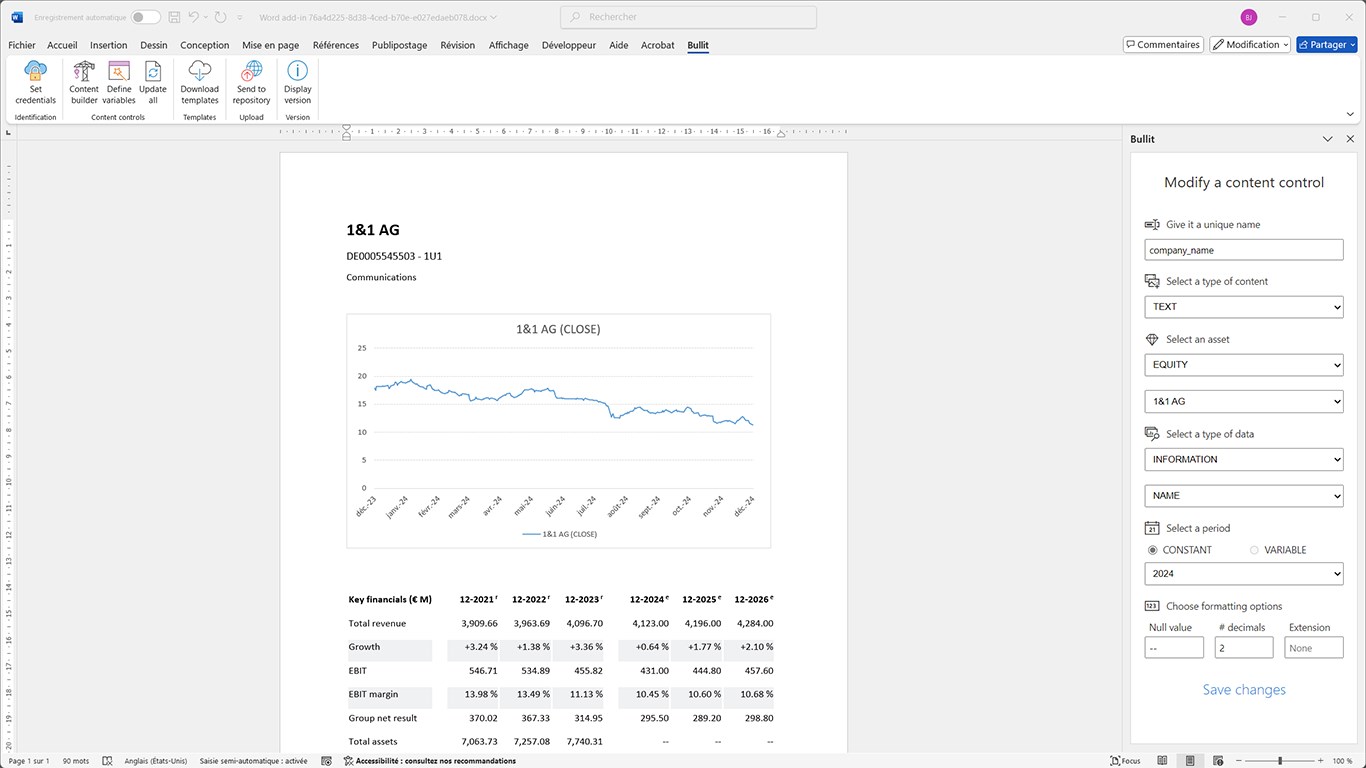1366x768 pixels.
Task: Click the 1&1 AG document heading
Action: tap(373, 230)
